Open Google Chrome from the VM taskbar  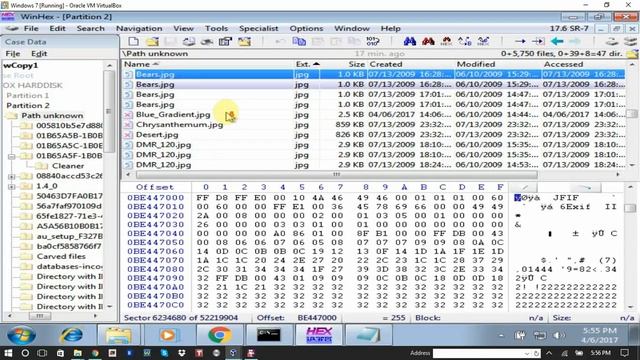(220, 336)
